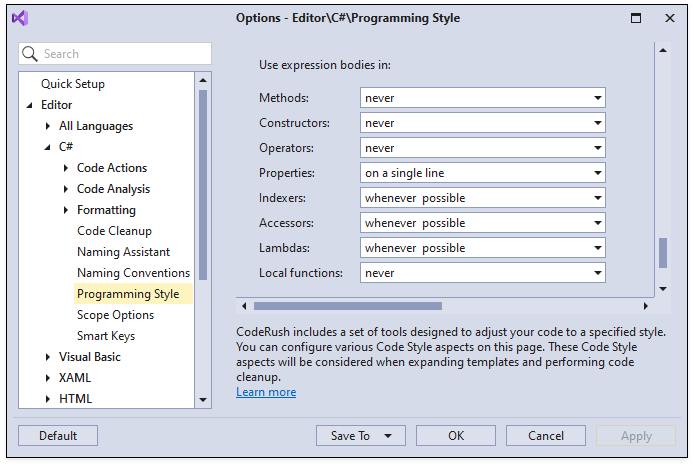This screenshot has width=694, height=466.
Task: Collapse the C# tree node
Action: (x=48, y=147)
